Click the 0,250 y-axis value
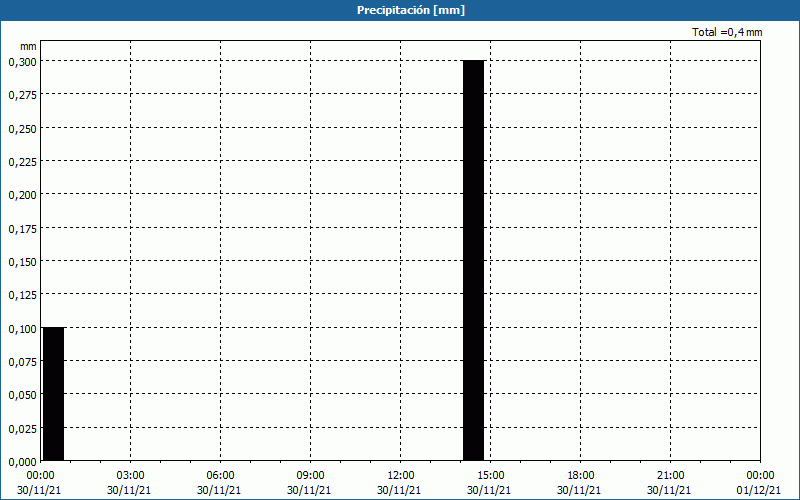 pyautogui.click(x=22, y=129)
